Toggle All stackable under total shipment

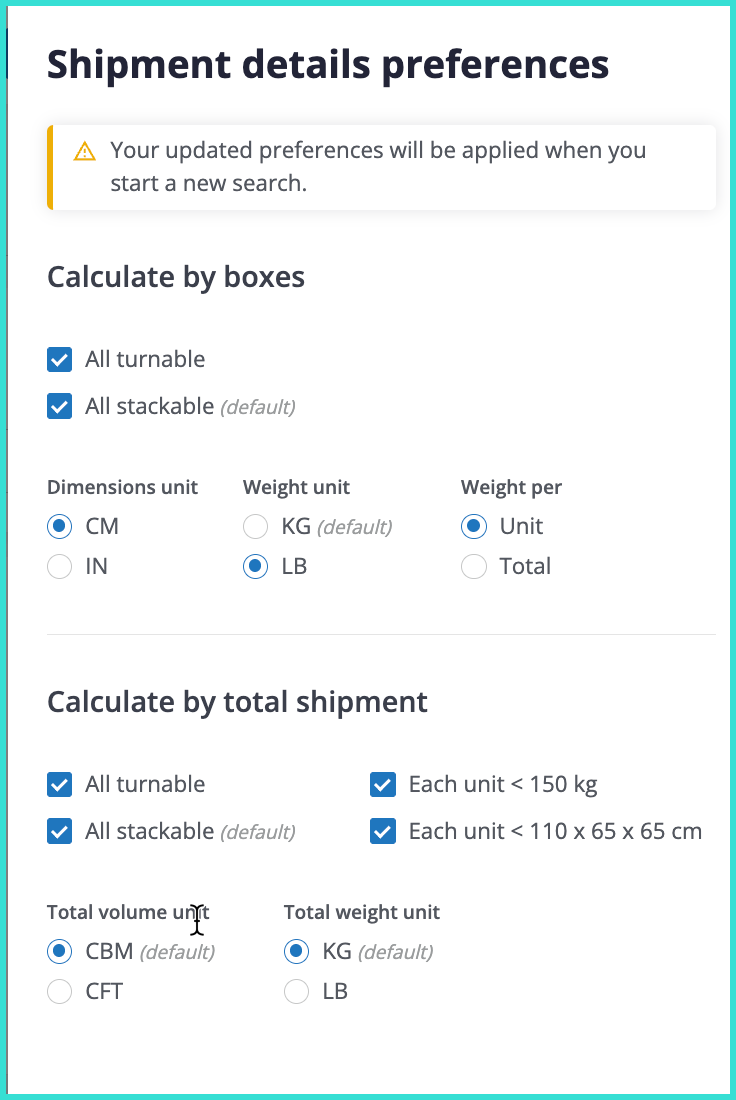(x=60, y=831)
